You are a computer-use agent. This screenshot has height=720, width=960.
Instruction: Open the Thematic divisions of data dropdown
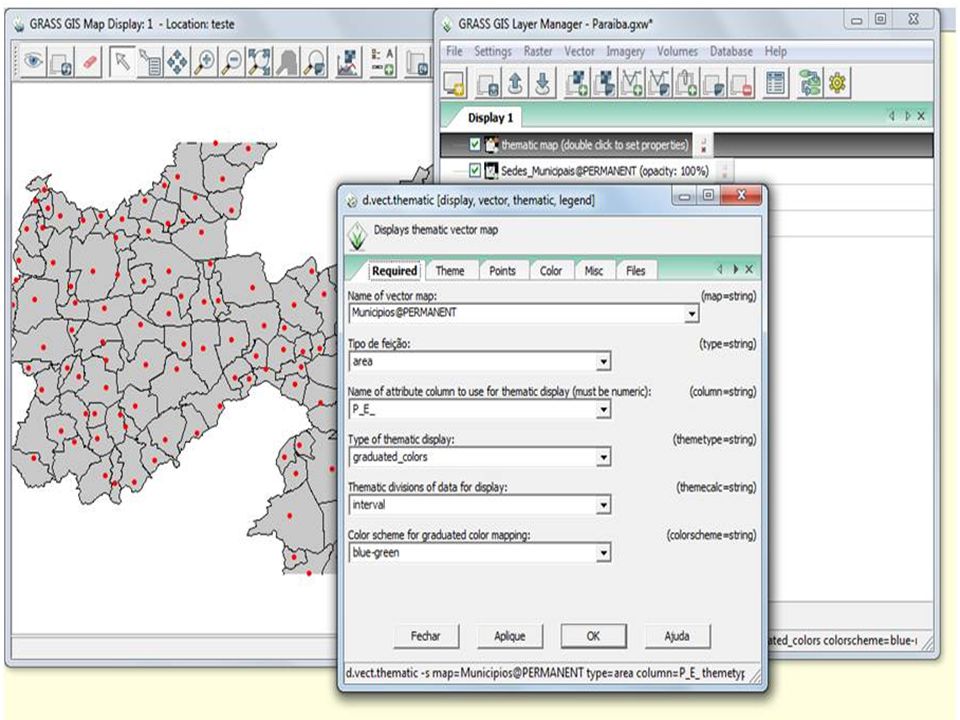tap(604, 505)
